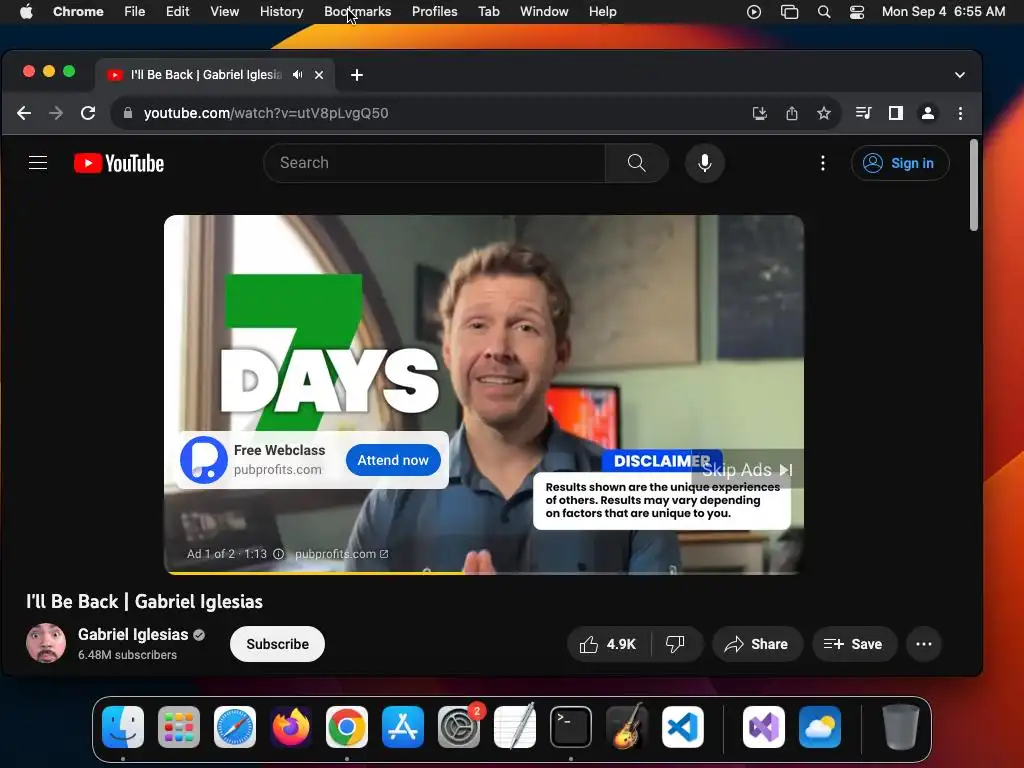The image size is (1024, 768).
Task: Bookmark this page with star icon
Action: coord(824,113)
